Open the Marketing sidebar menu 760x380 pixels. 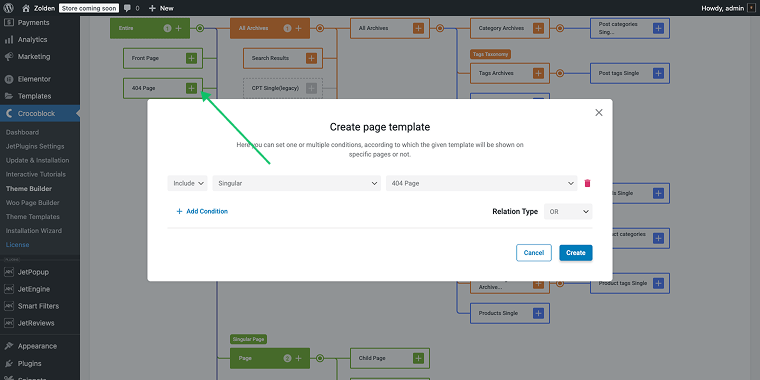(x=40, y=57)
